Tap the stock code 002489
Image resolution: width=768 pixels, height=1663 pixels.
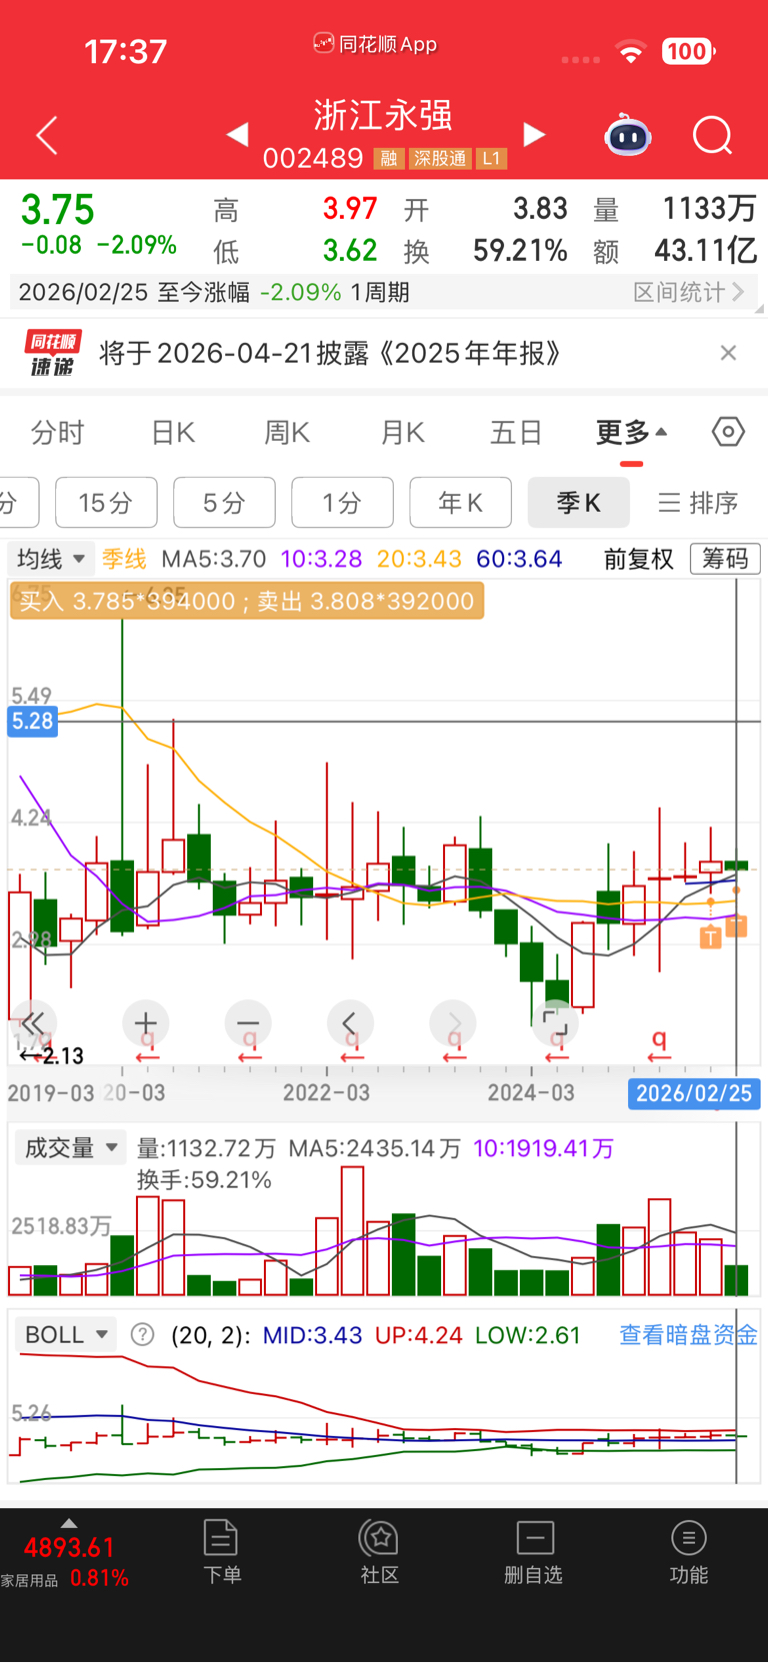[x=313, y=159]
